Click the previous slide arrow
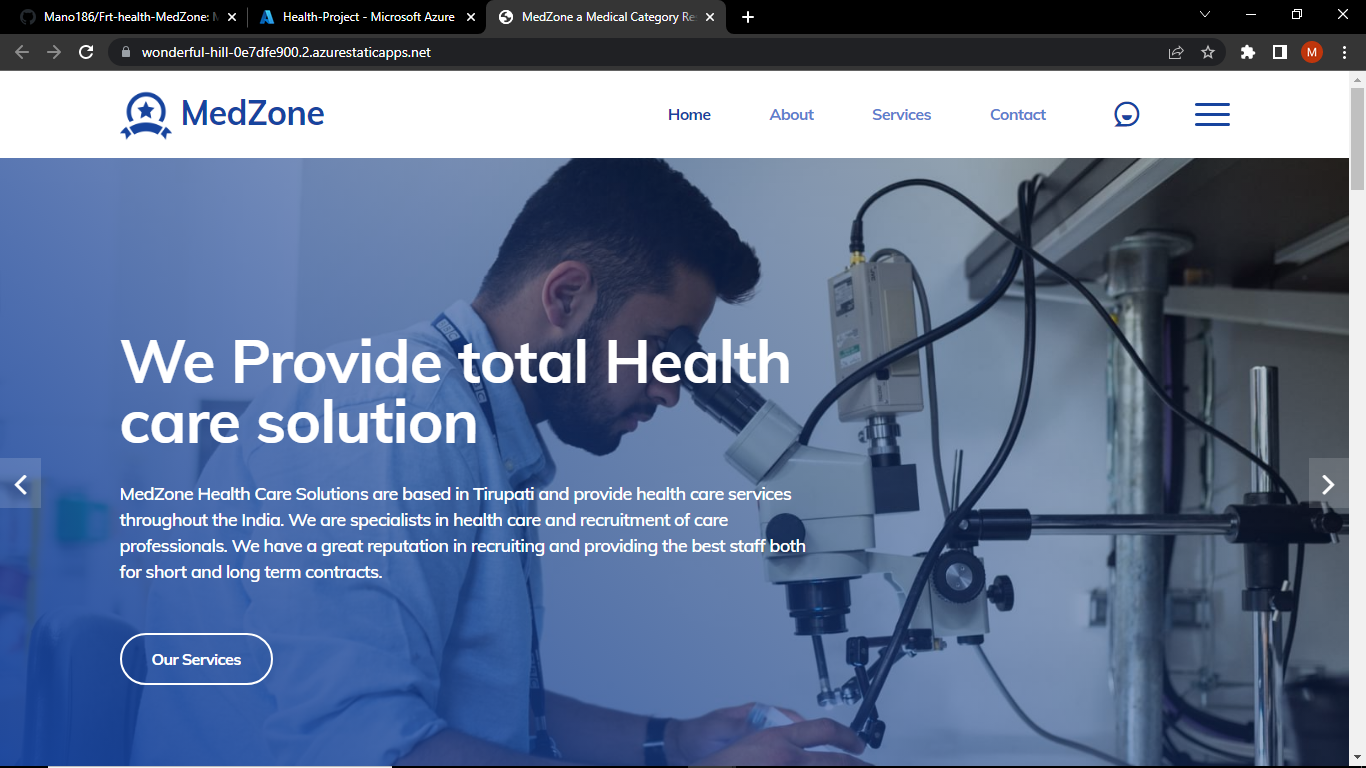This screenshot has height=768, width=1366. coord(20,484)
